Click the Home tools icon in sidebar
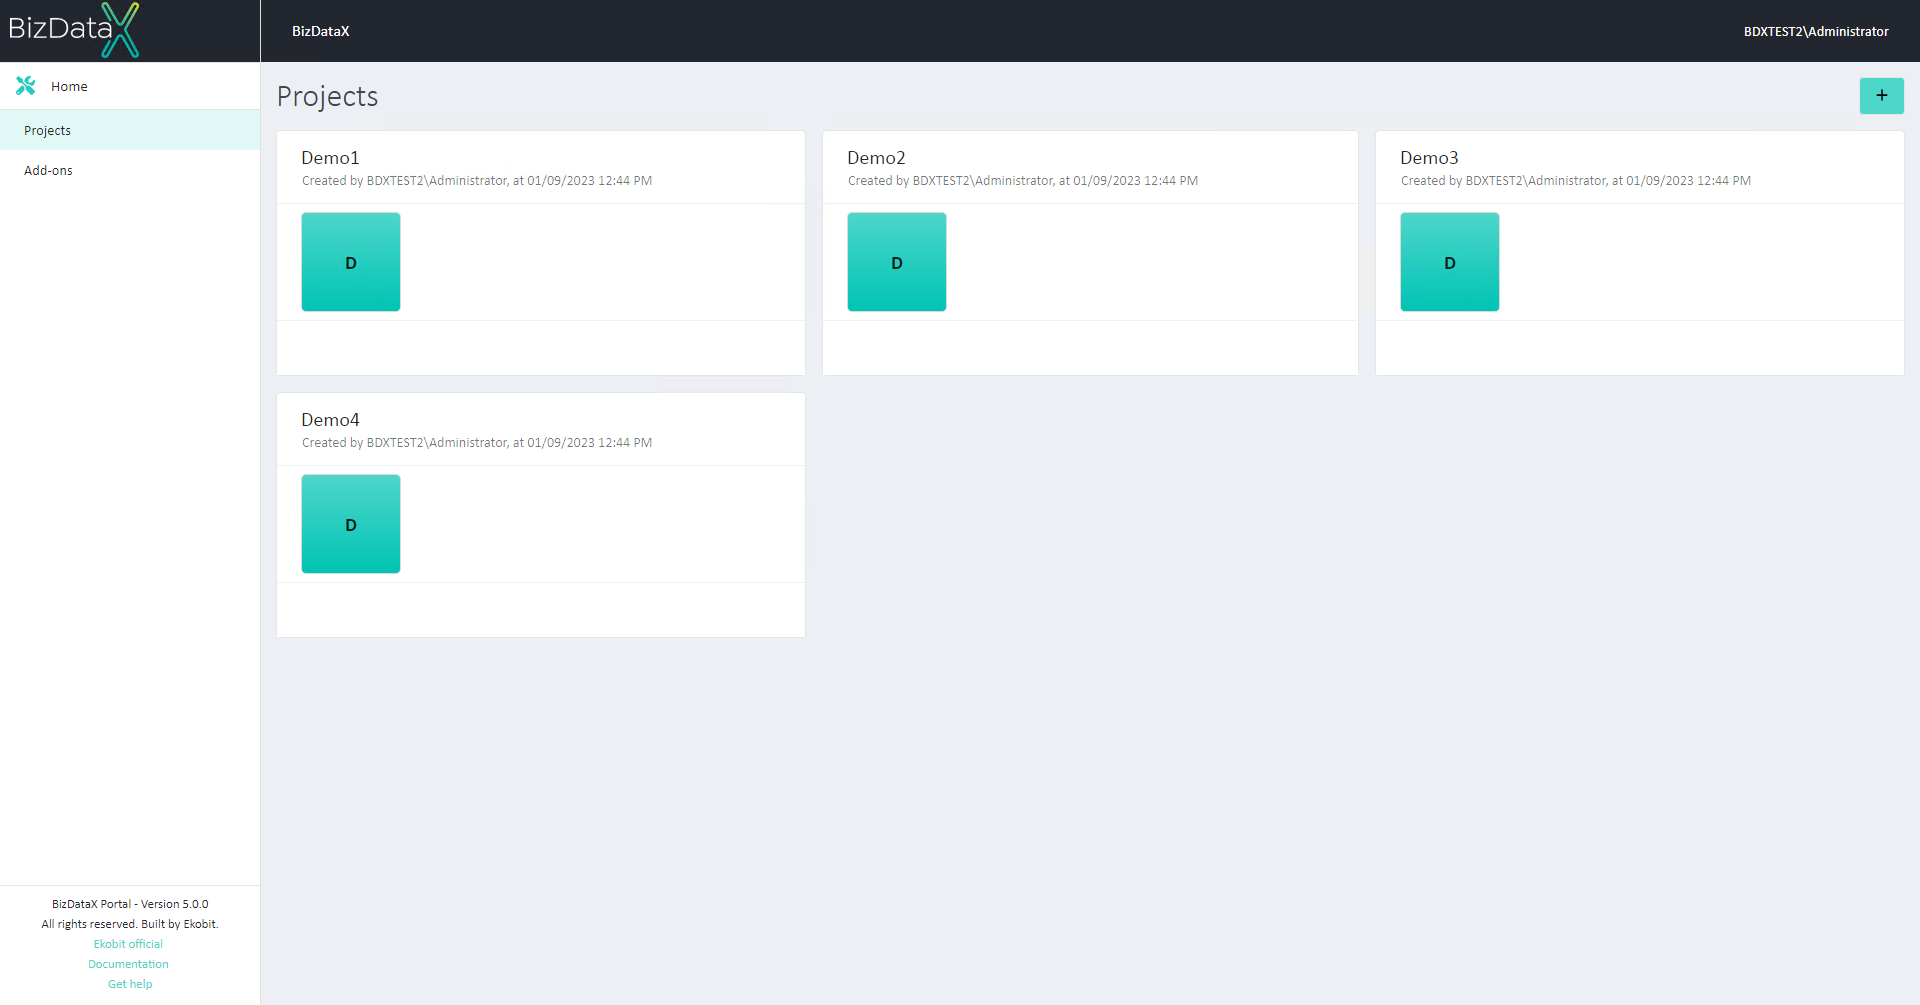 click(26, 86)
